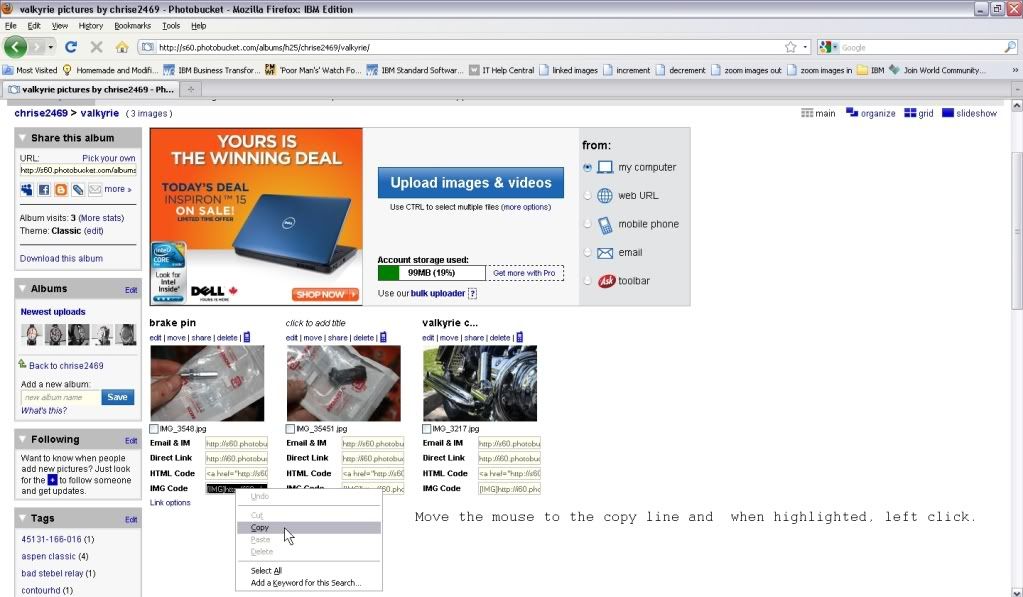The image size is (1023, 597).
Task: Click bulk uploader help question mark icon
Action: pyautogui.click(x=472, y=294)
